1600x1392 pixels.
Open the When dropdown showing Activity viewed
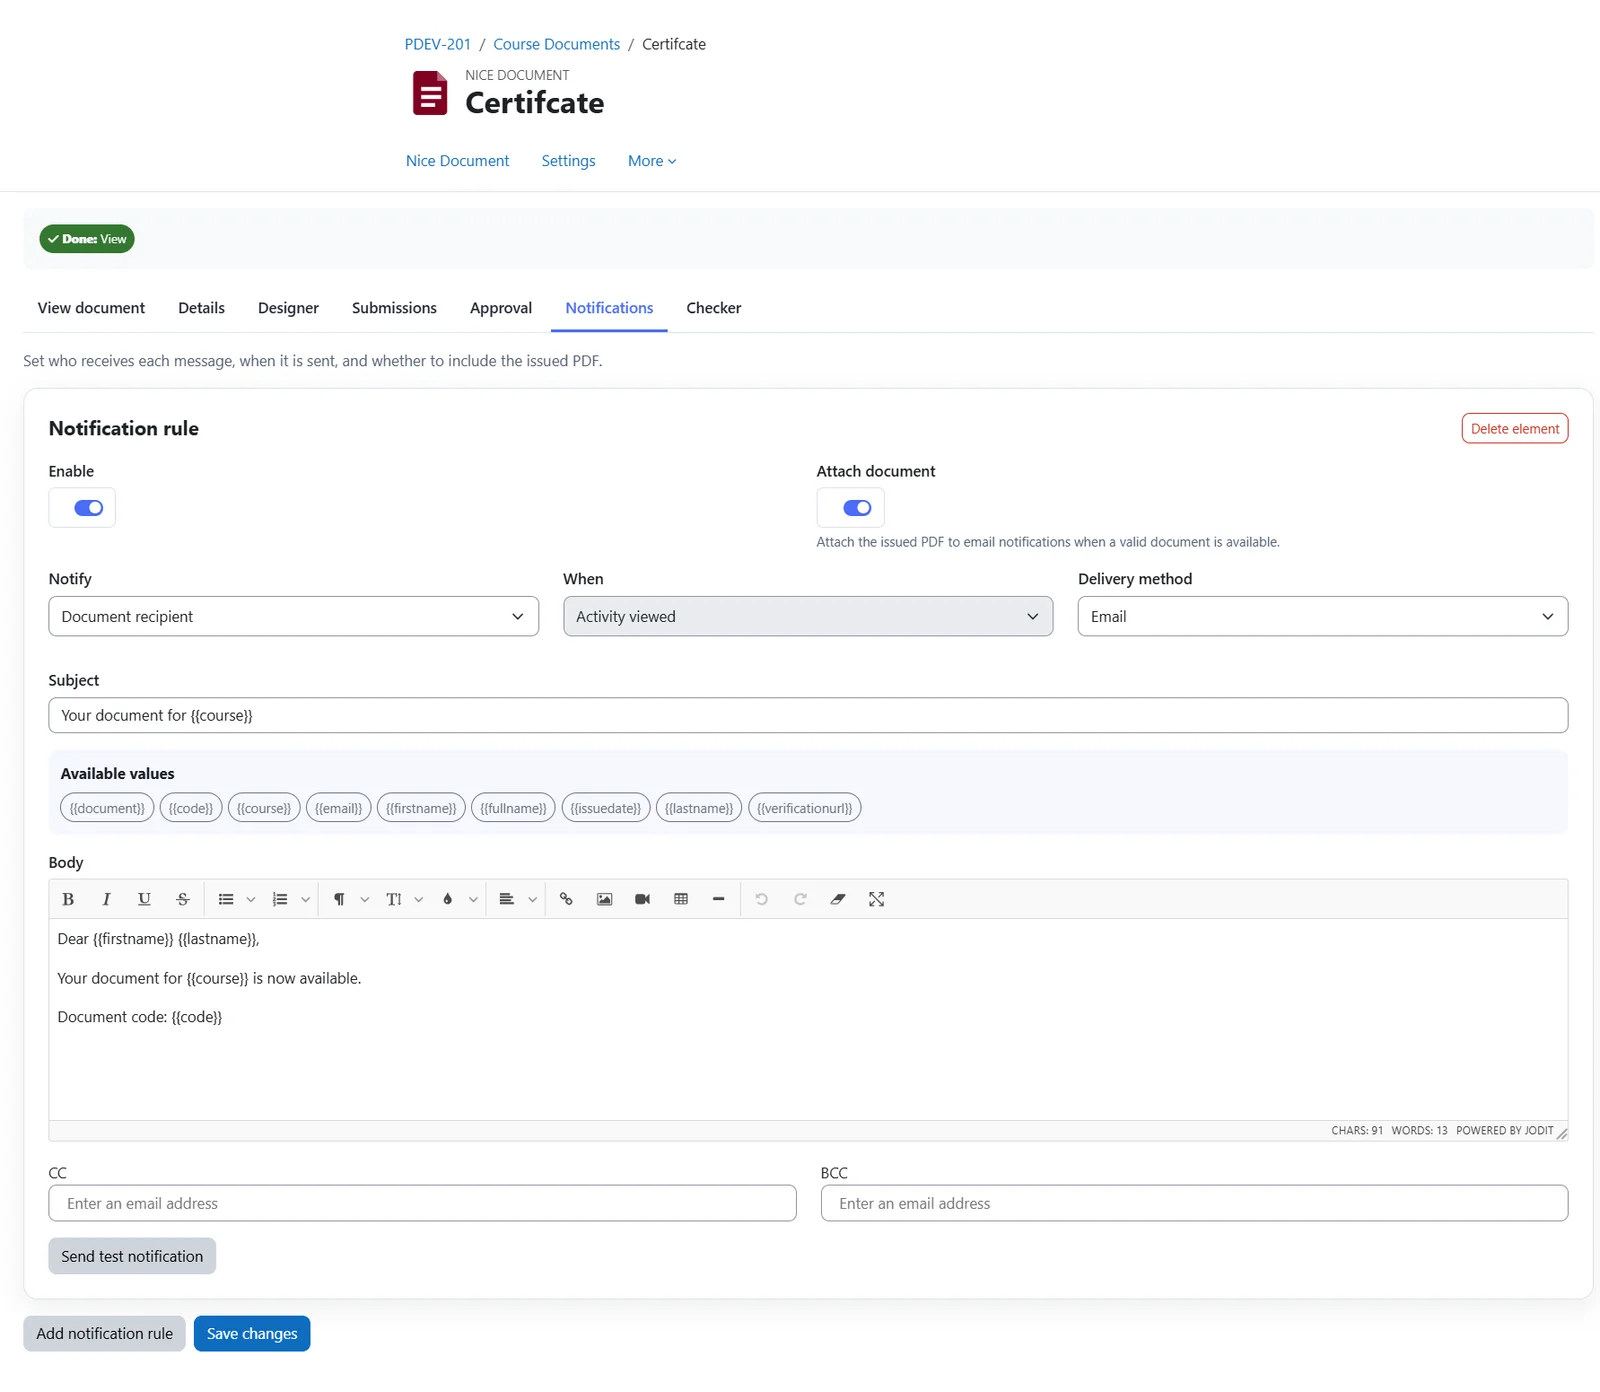coord(808,616)
